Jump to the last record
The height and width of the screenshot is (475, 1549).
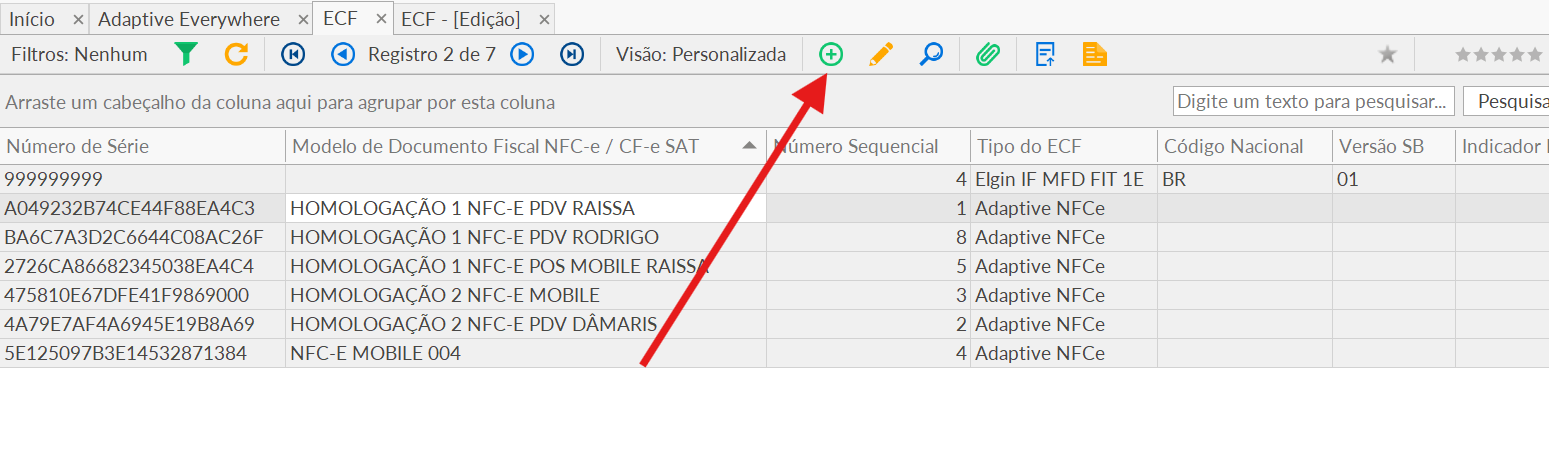572,54
